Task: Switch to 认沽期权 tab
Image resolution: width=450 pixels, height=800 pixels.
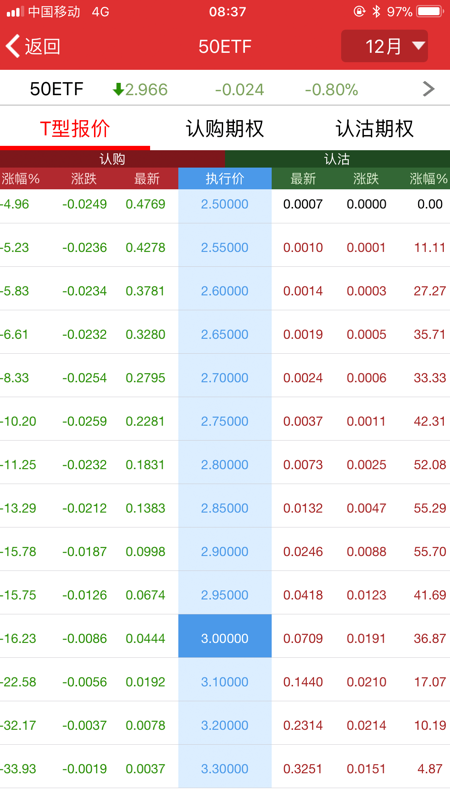Action: coord(374,129)
